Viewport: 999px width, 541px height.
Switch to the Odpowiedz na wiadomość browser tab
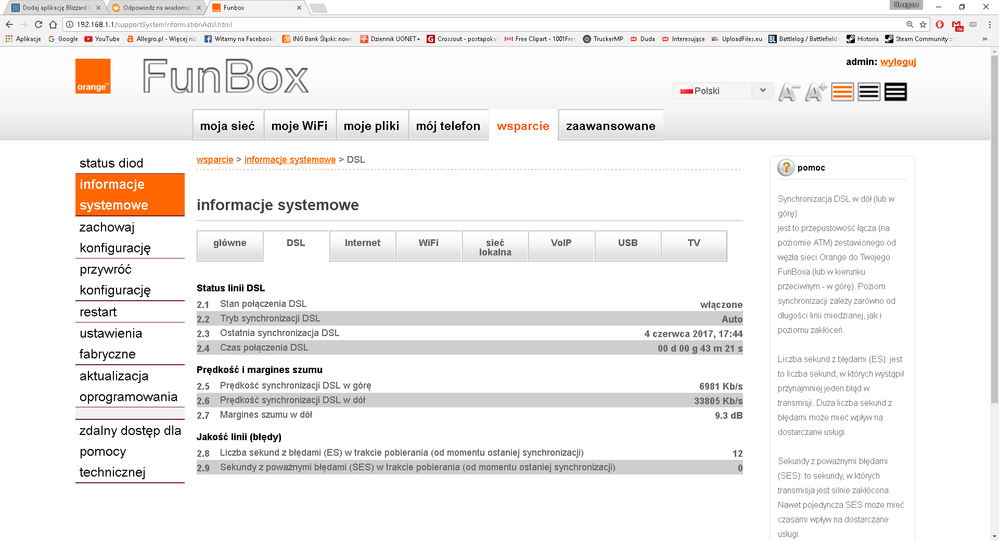(155, 8)
